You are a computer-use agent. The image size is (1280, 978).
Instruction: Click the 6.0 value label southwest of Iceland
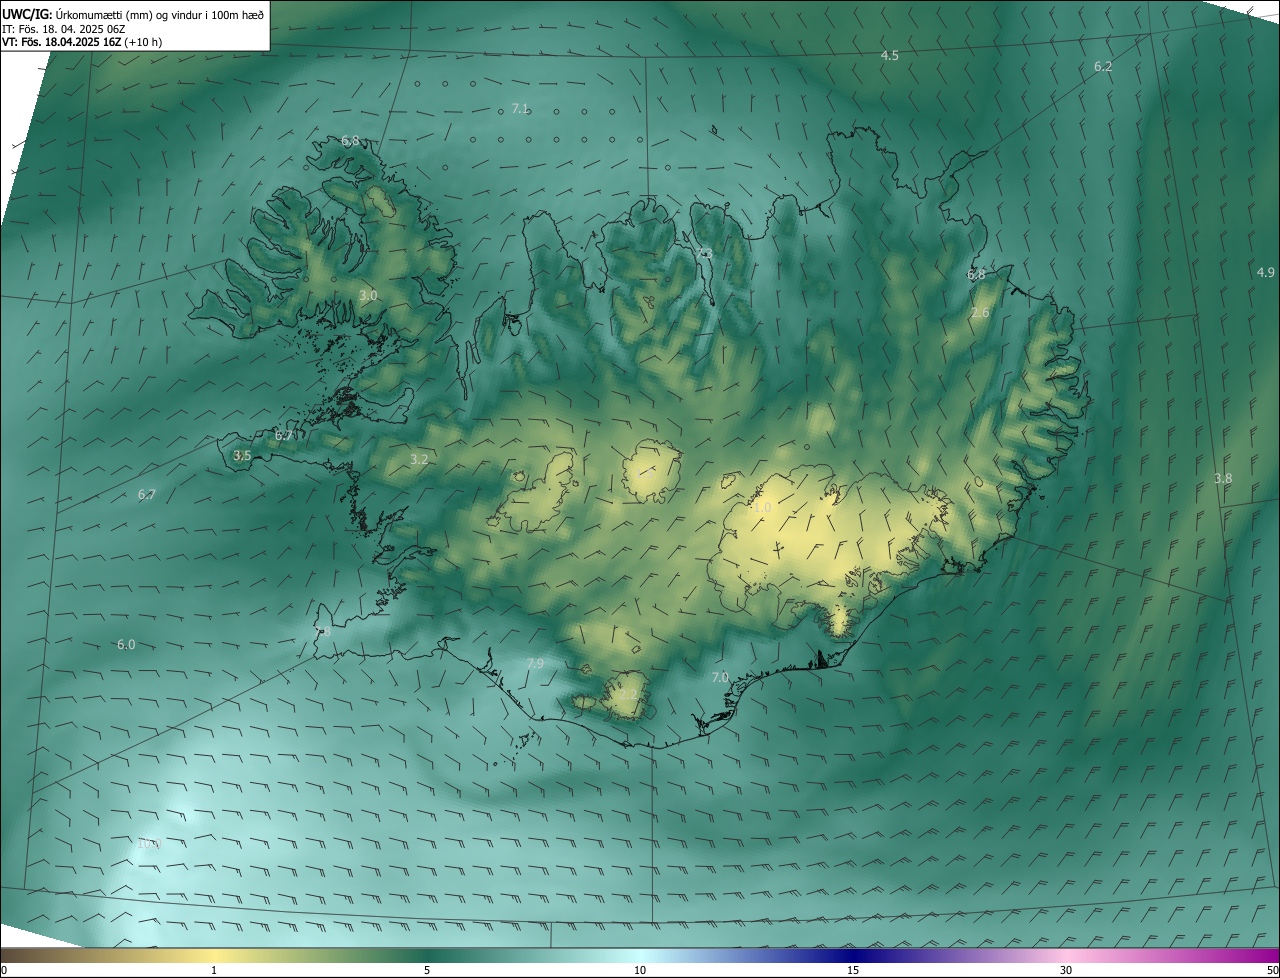126,645
